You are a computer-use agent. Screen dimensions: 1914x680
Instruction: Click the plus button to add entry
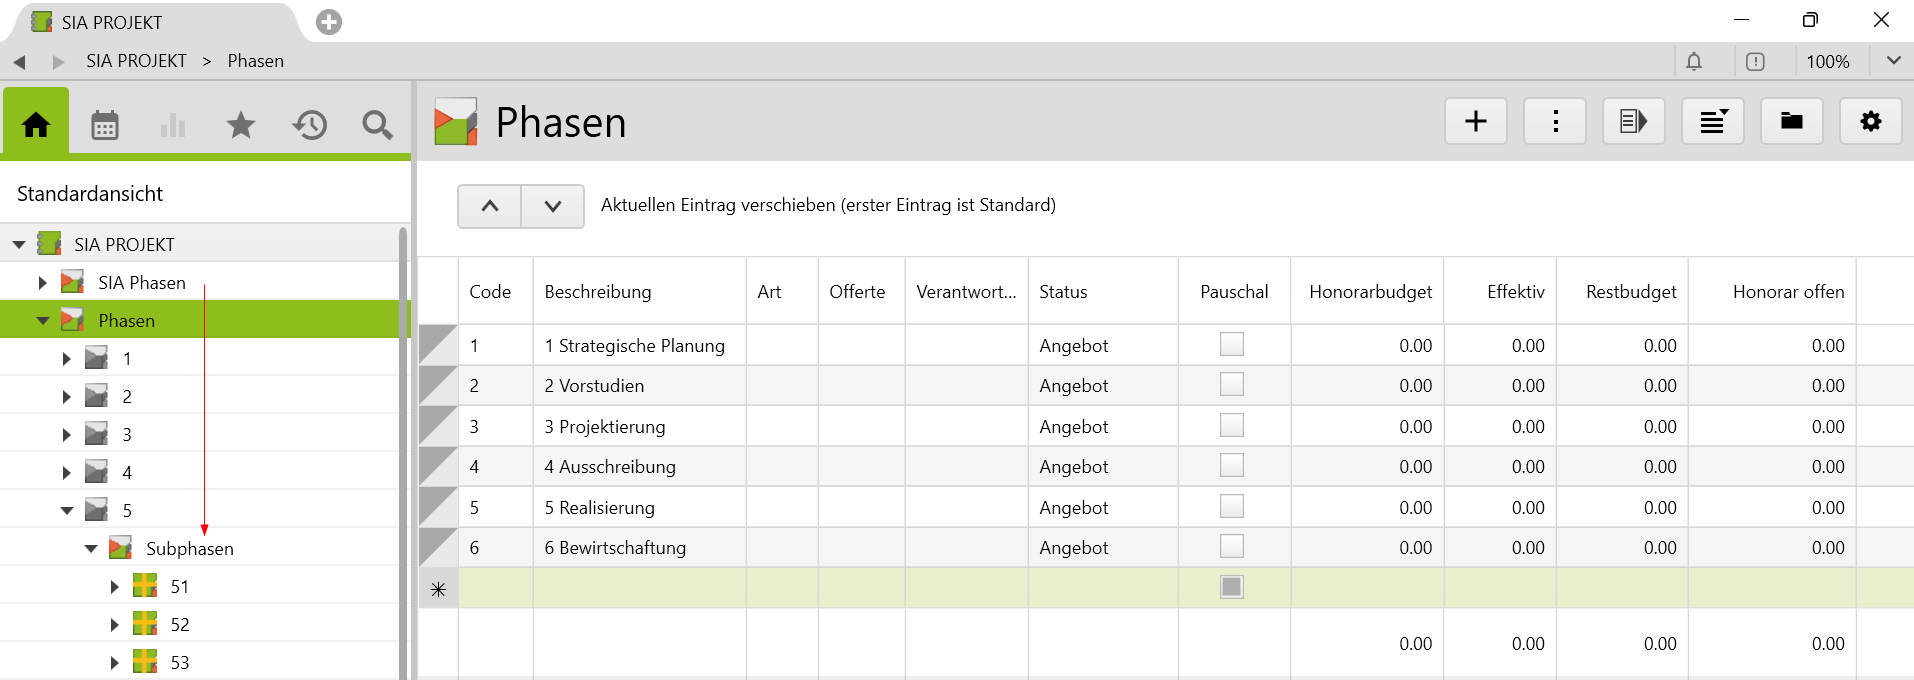1475,122
